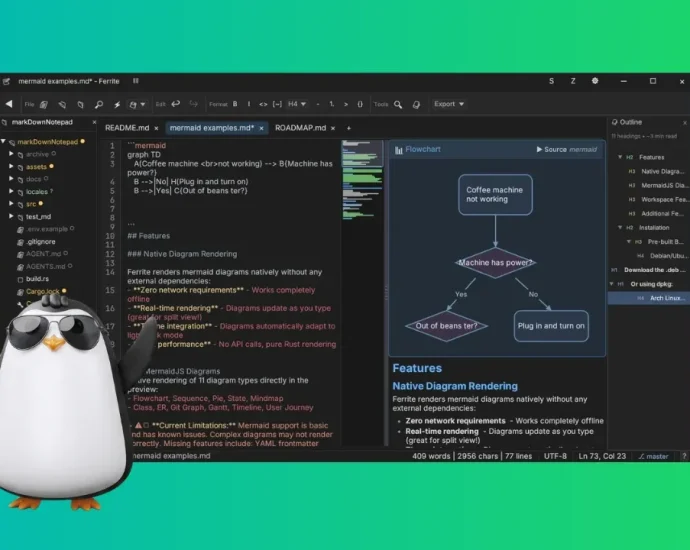Click the icon next to Tools search
This screenshot has height=550, width=690.
(x=416, y=104)
